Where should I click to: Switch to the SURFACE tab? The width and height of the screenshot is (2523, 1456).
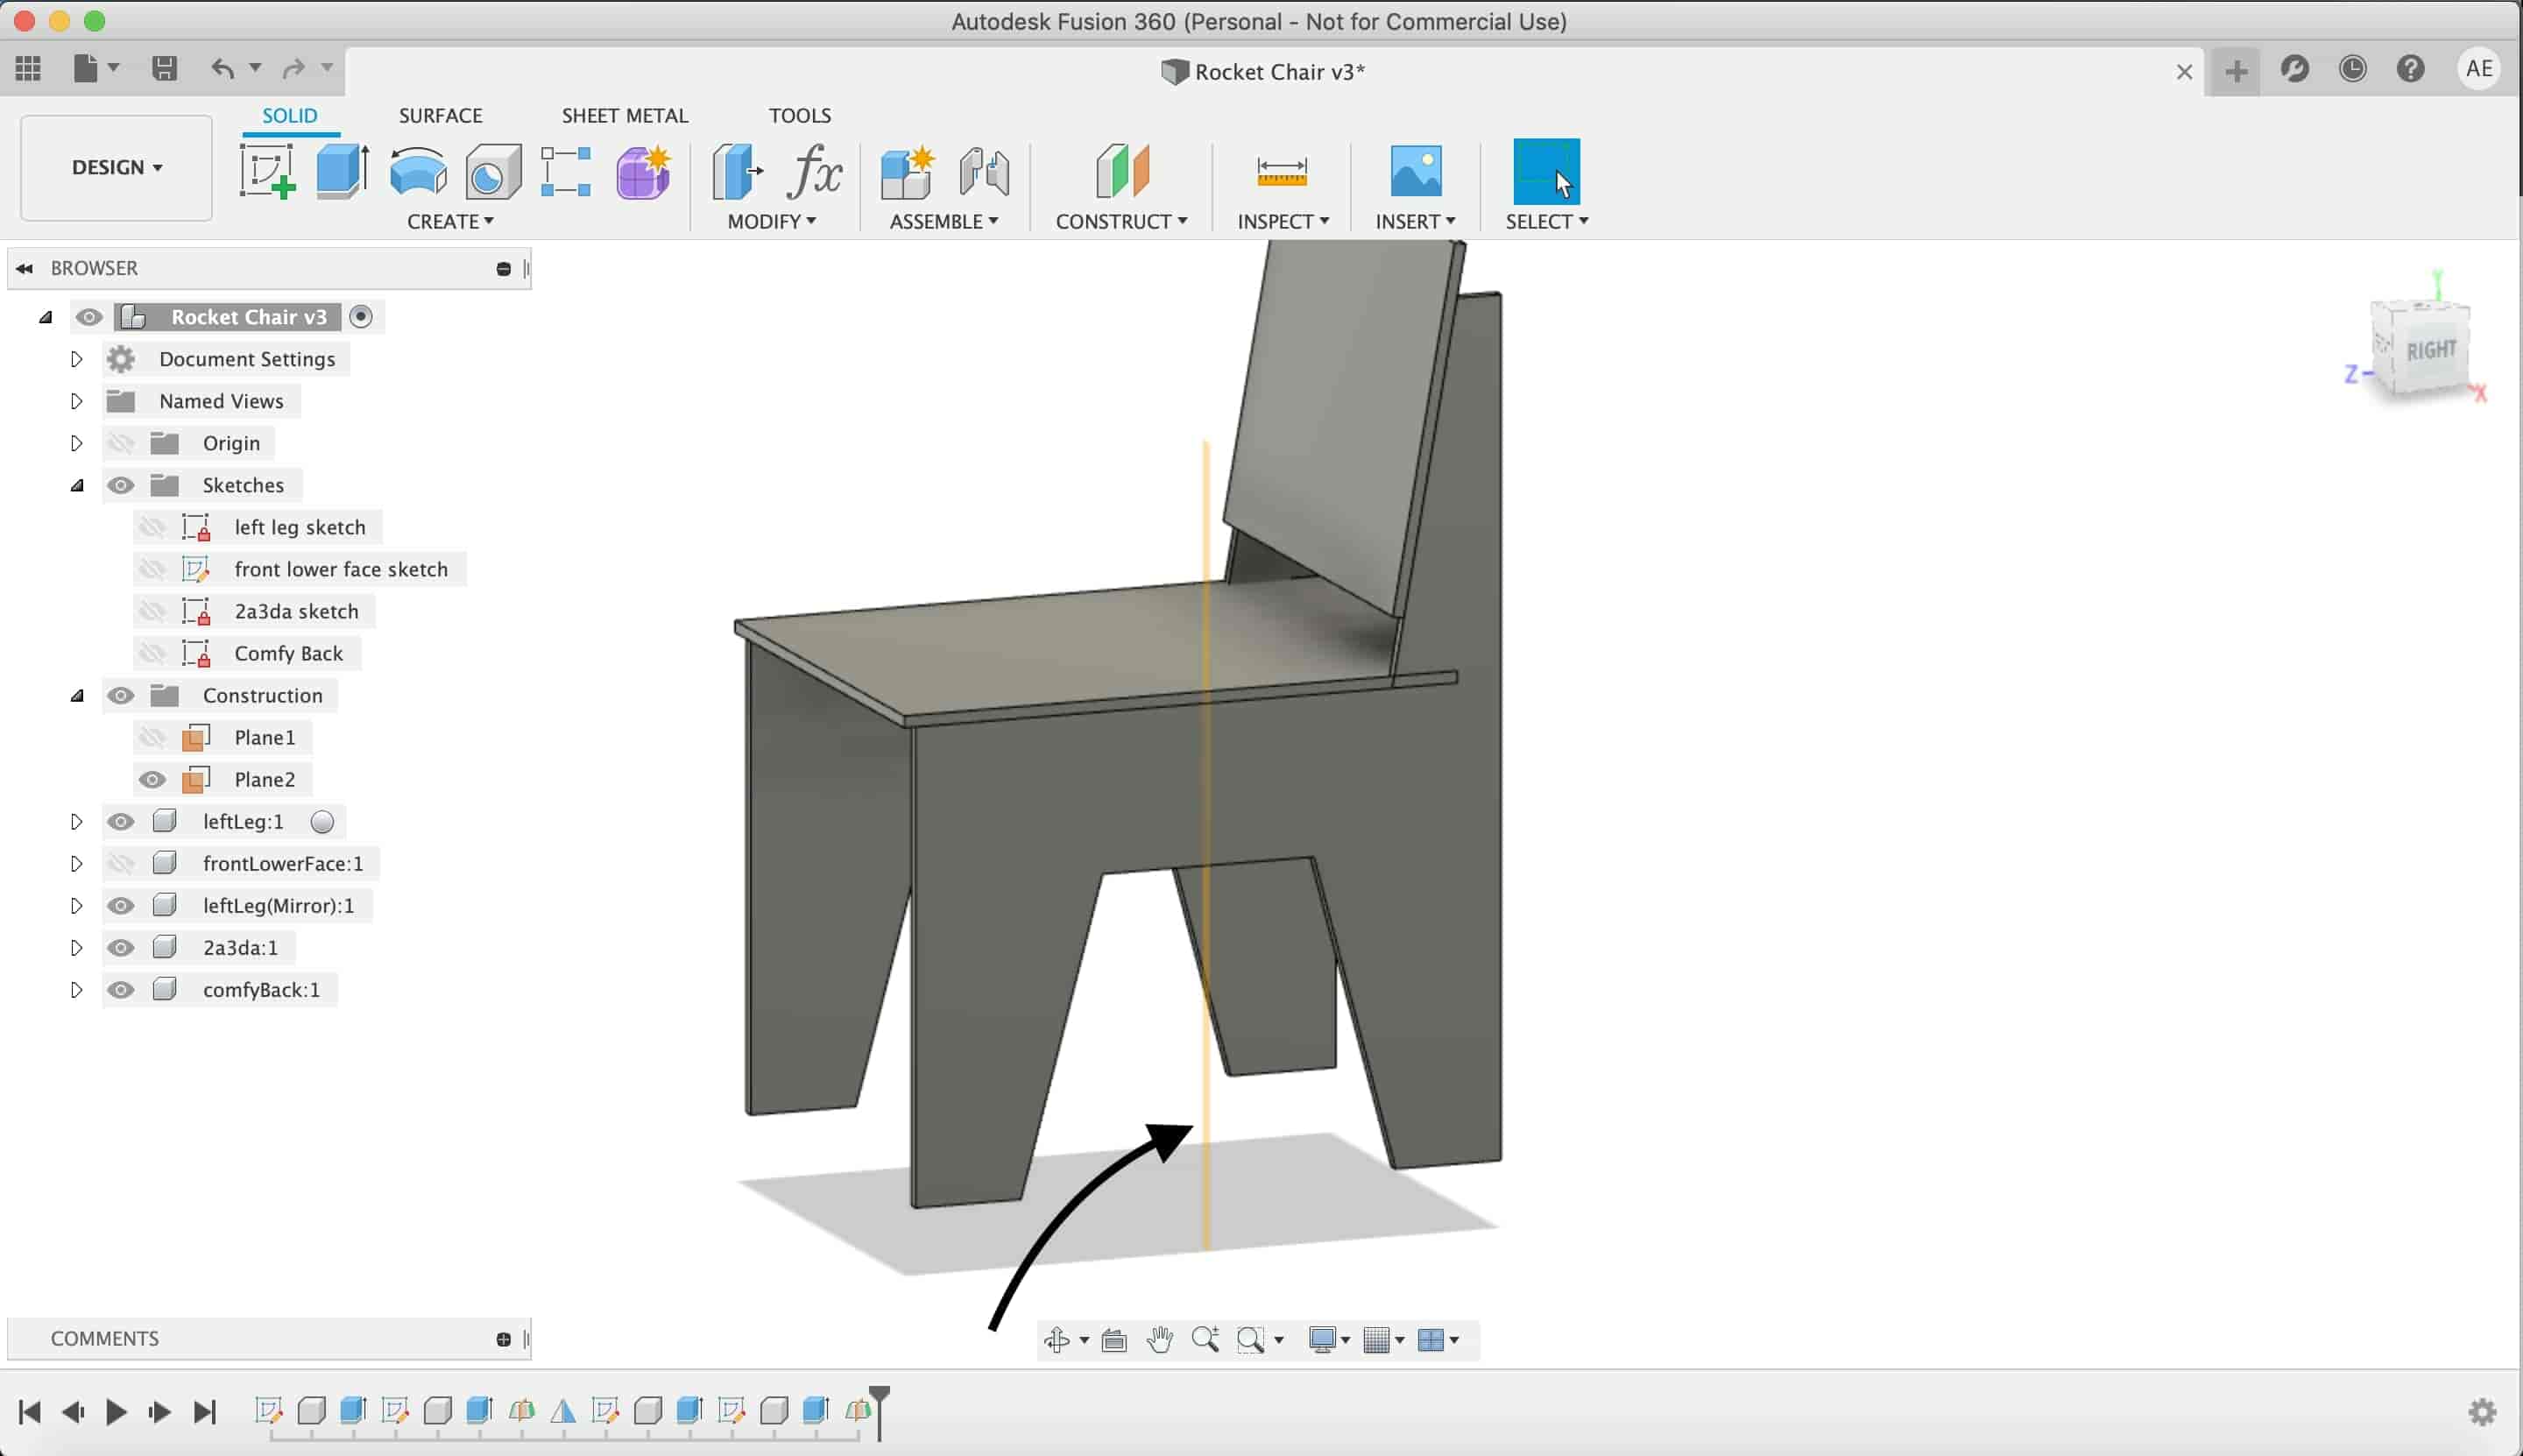point(440,115)
